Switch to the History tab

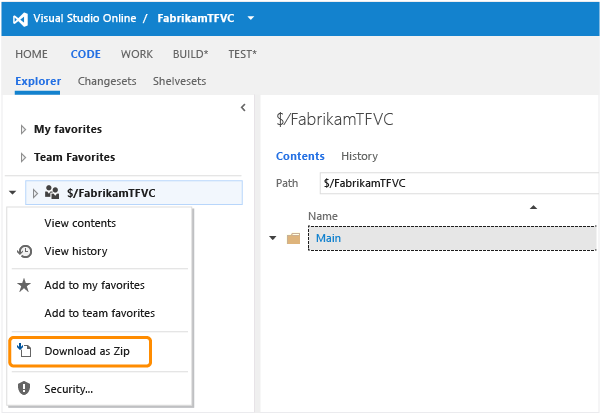pyautogui.click(x=360, y=156)
